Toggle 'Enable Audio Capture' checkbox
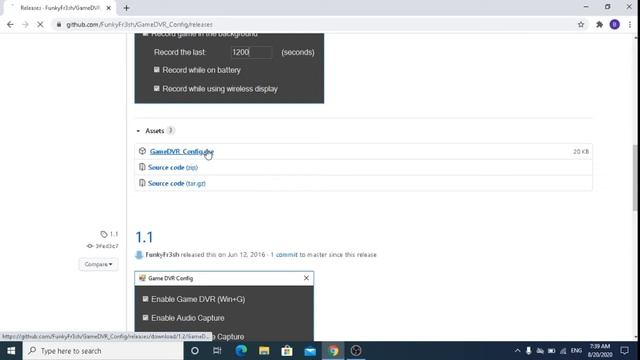This screenshot has height=360, width=640. (x=145, y=318)
